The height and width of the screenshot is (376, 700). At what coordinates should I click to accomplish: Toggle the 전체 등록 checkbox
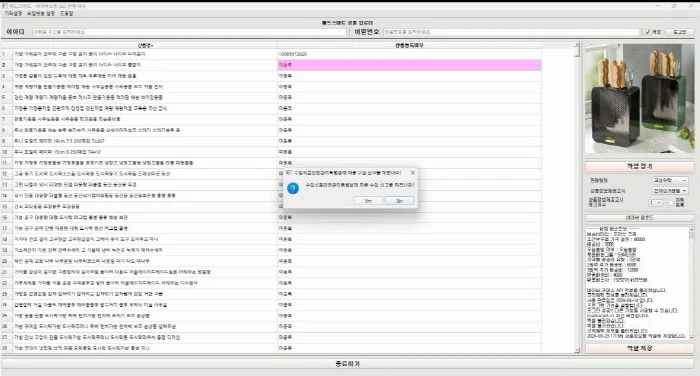(671, 203)
